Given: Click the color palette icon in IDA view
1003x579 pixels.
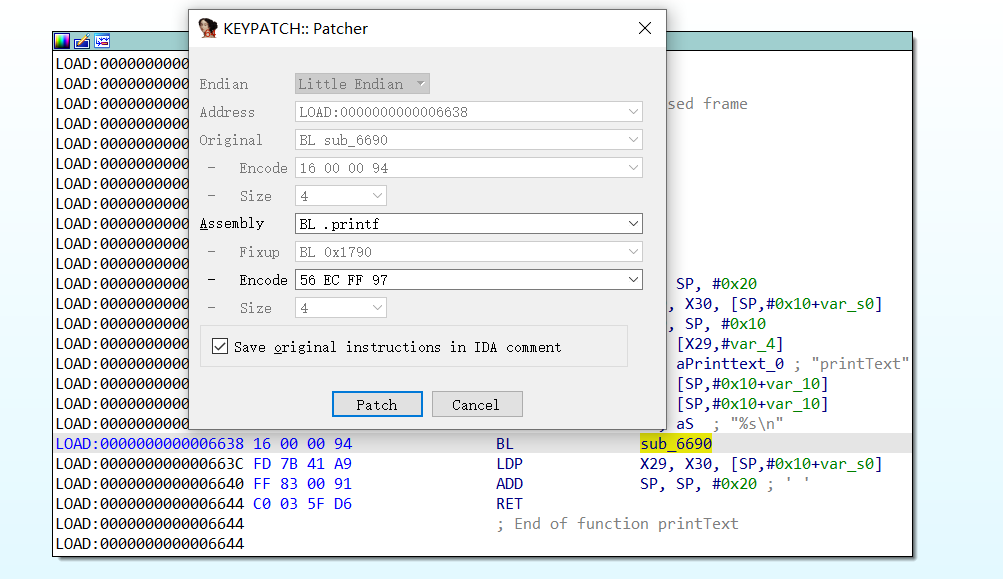Looking at the screenshot, I should tap(62, 41).
